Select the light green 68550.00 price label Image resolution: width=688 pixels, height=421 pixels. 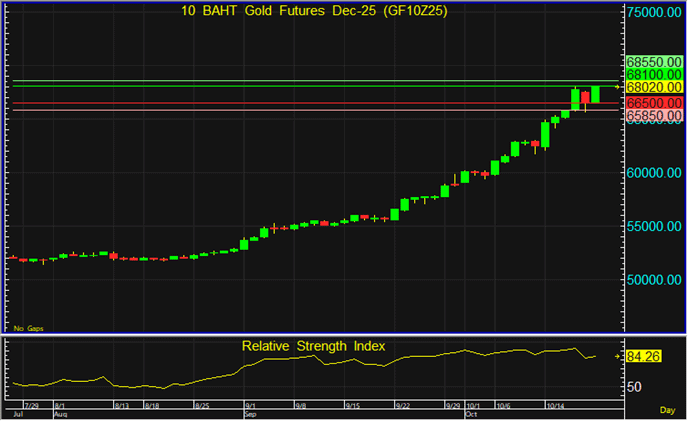(x=654, y=61)
